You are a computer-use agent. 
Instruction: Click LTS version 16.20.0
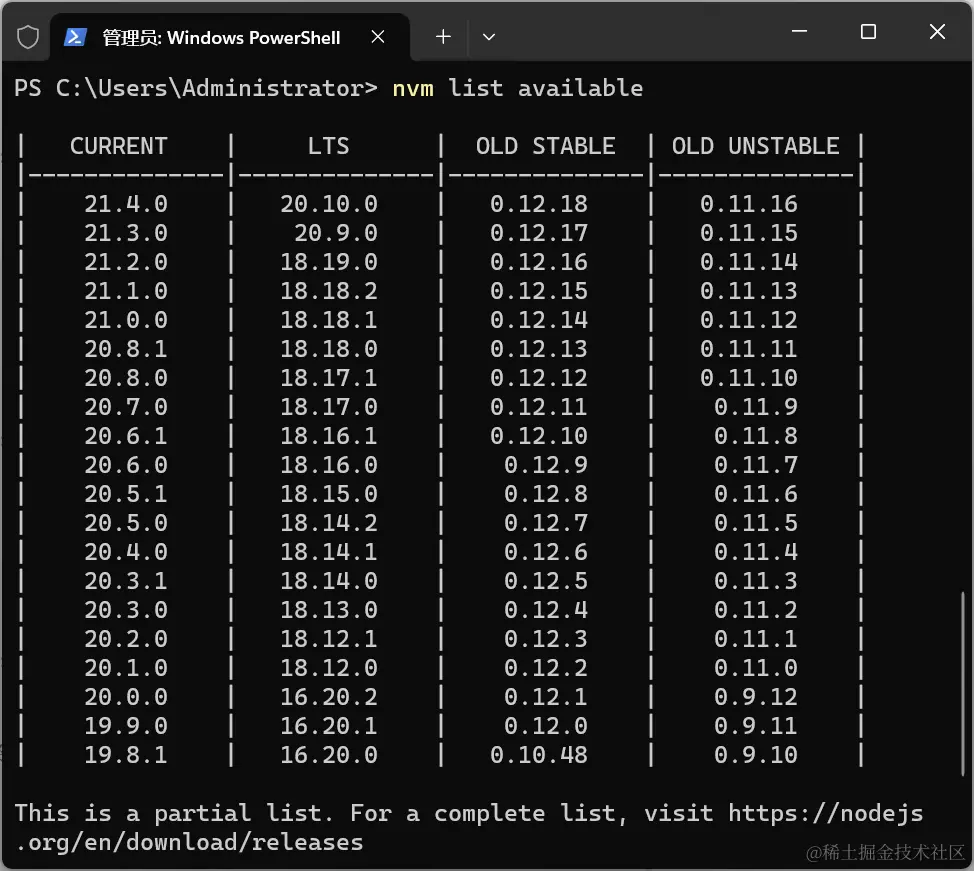point(329,755)
